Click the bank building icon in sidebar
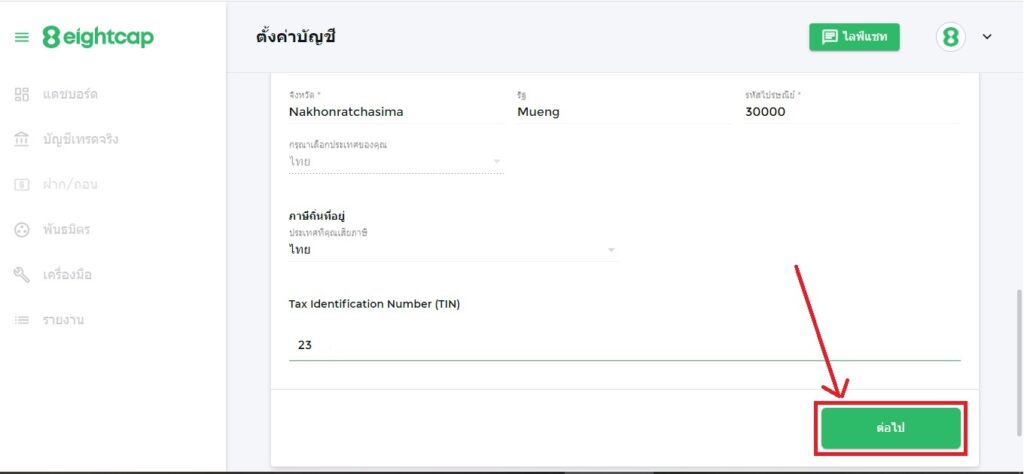Image resolution: width=1024 pixels, height=474 pixels. (x=22, y=139)
